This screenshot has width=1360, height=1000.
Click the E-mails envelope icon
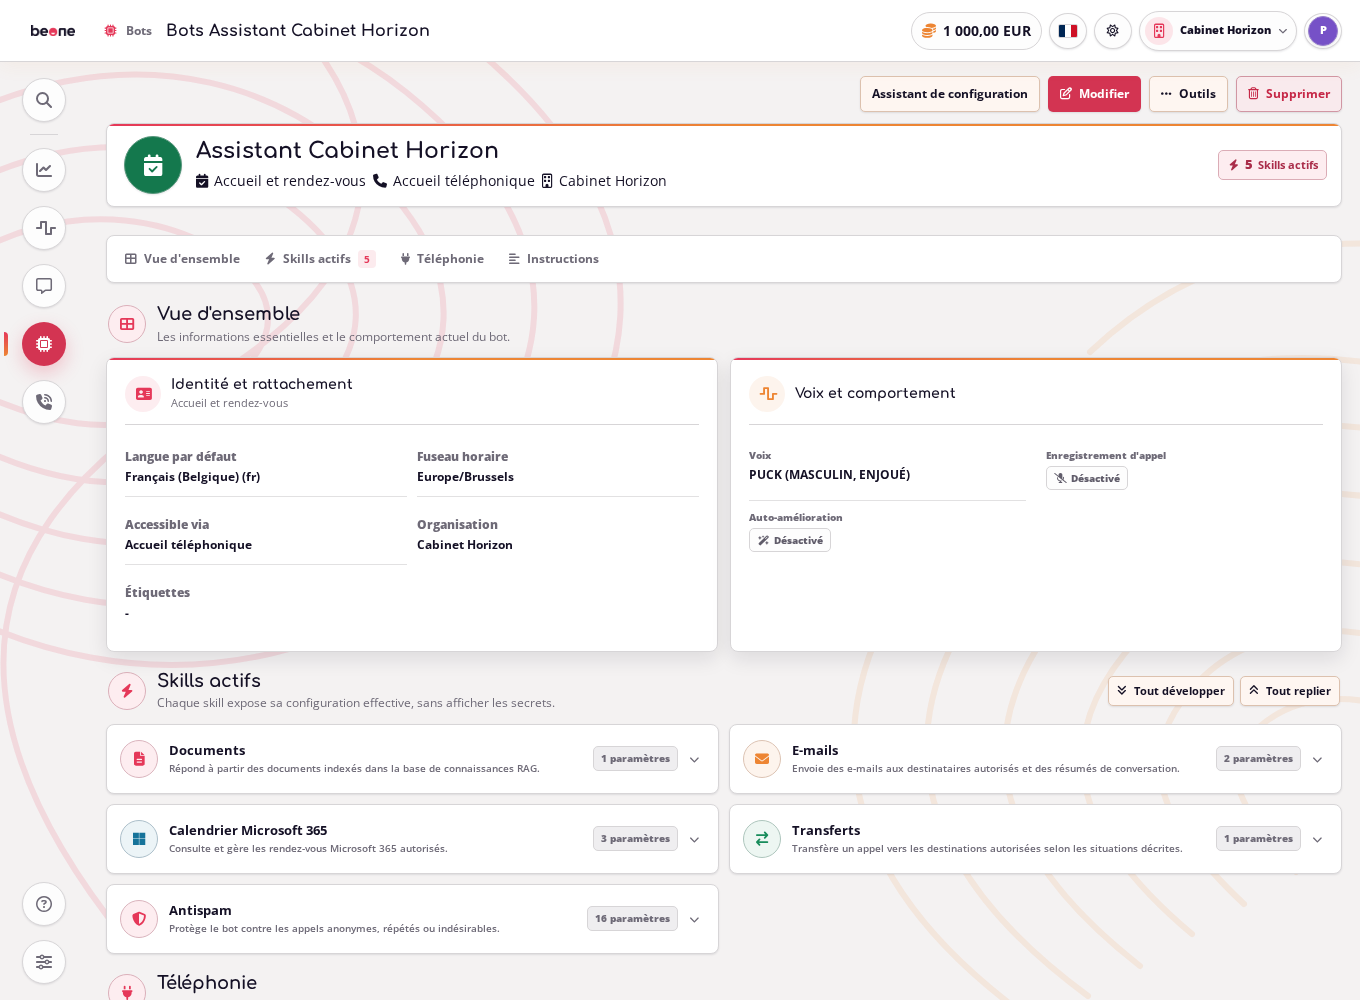point(762,759)
